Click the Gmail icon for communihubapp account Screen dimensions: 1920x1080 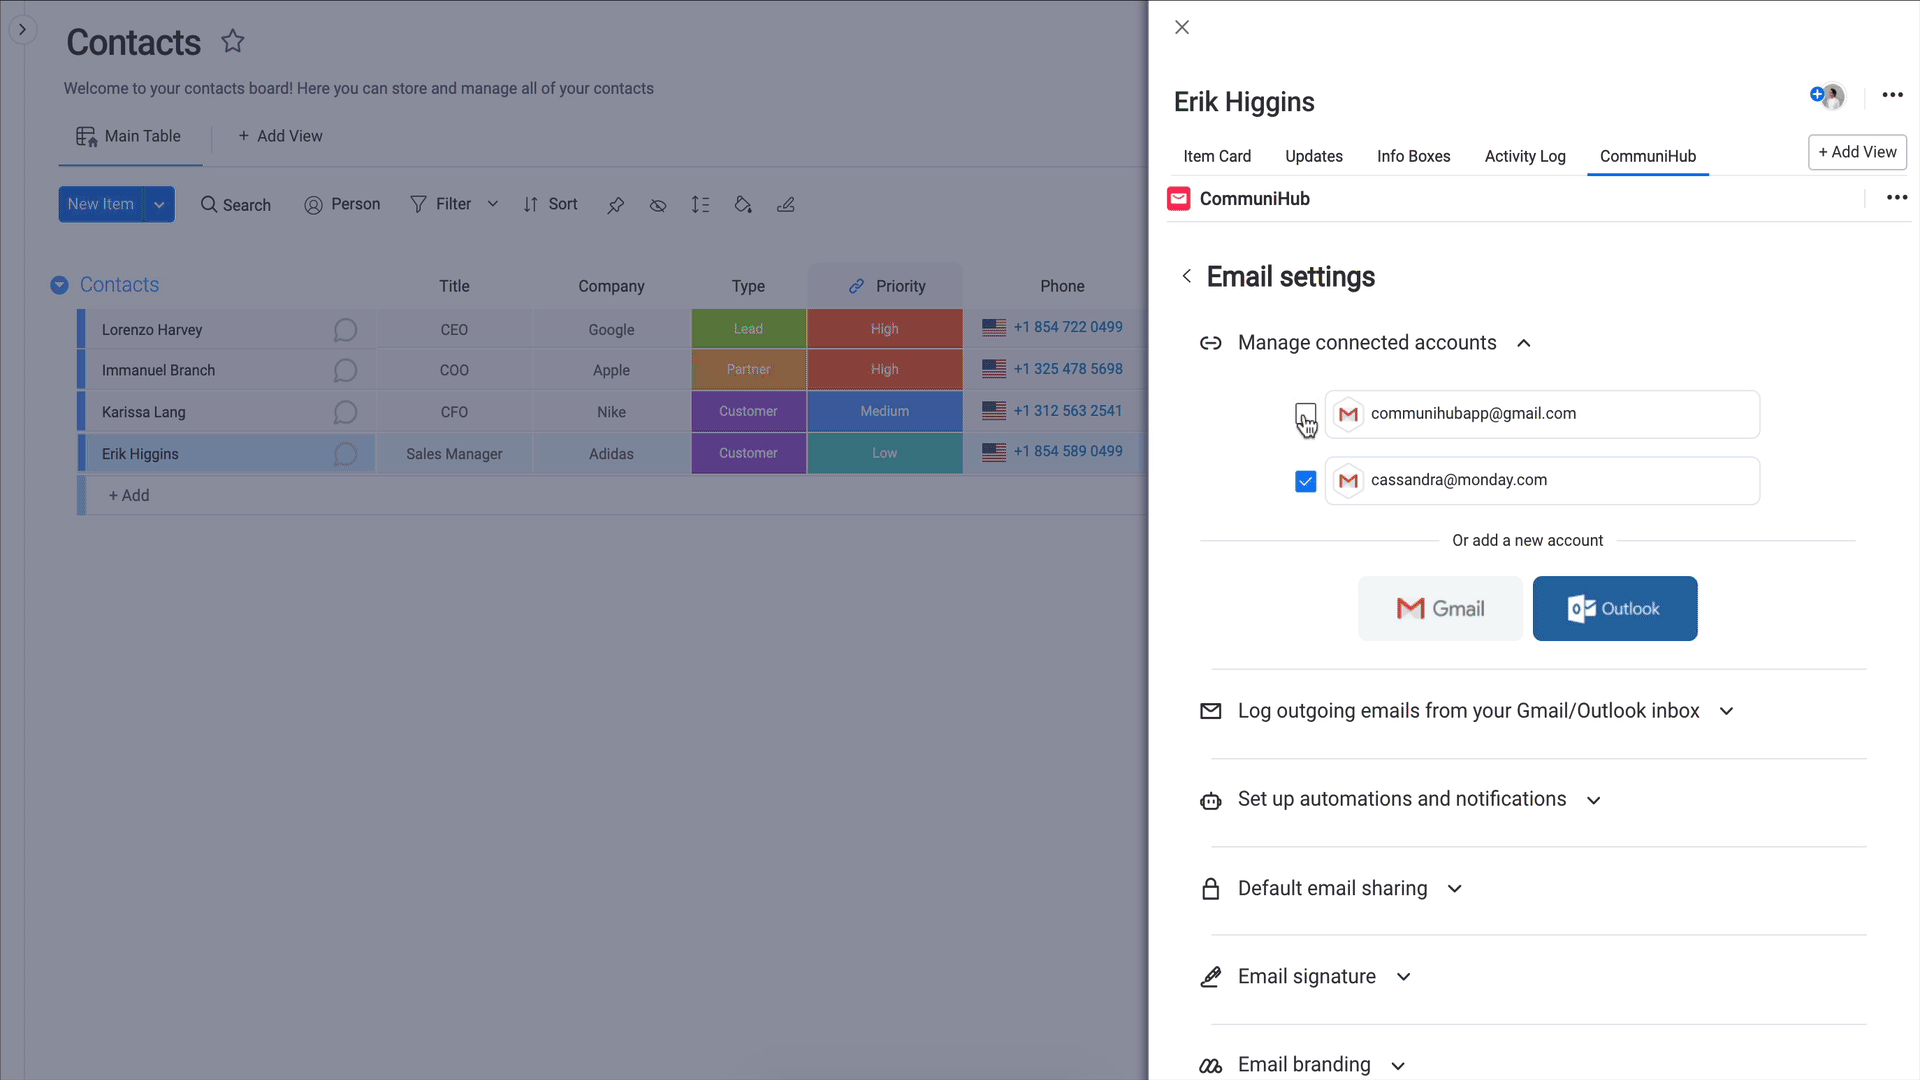point(1348,414)
